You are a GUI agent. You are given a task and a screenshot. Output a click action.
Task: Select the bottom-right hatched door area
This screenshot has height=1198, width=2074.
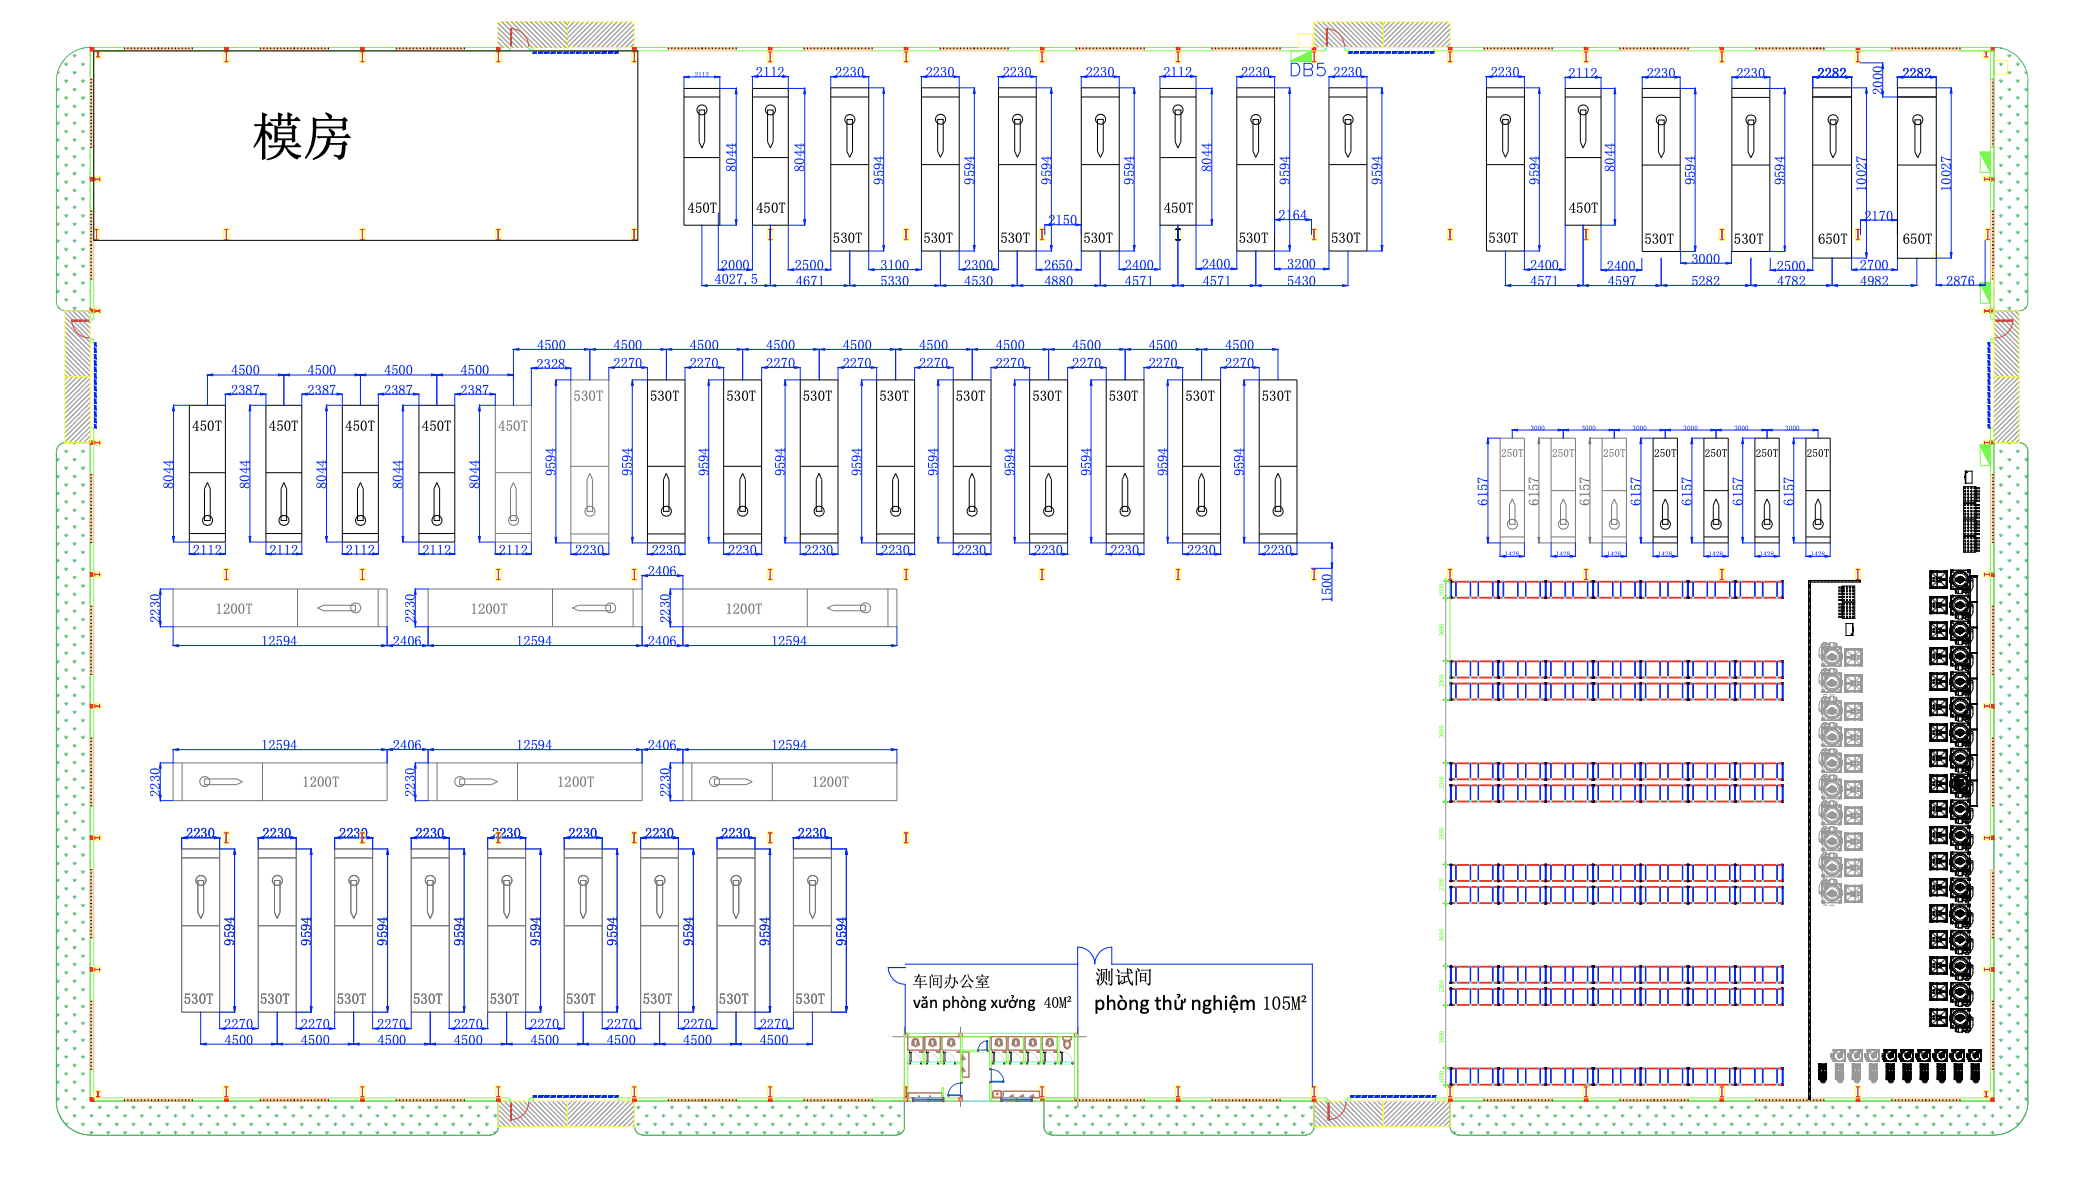1382,1113
